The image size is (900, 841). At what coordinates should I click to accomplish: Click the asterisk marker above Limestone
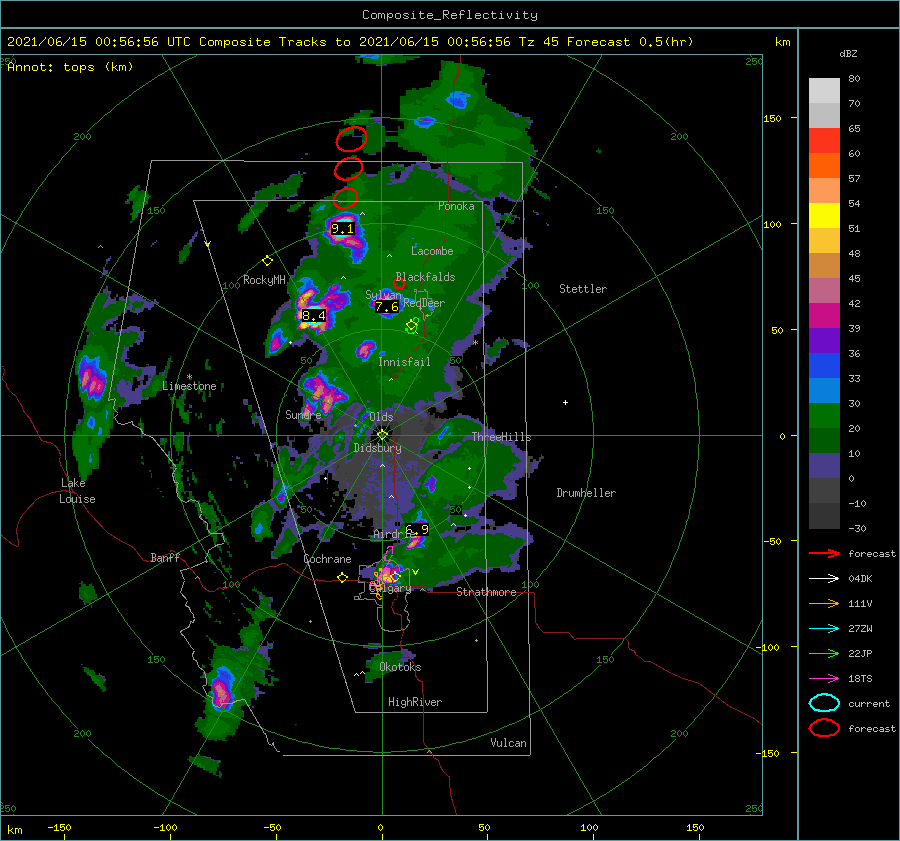point(189,377)
